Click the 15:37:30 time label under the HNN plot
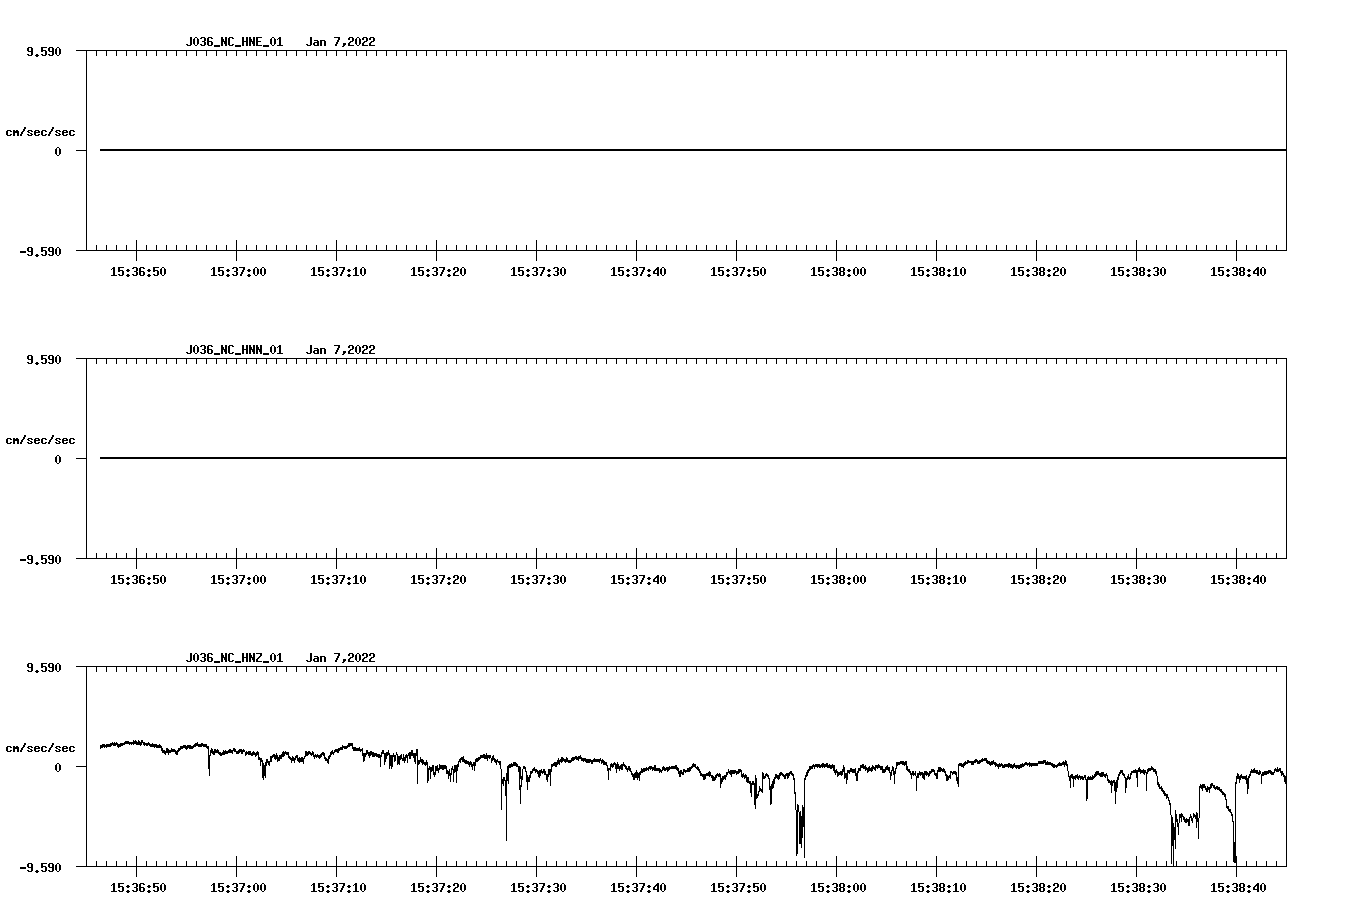The height and width of the screenshot is (924, 1358). point(538,580)
